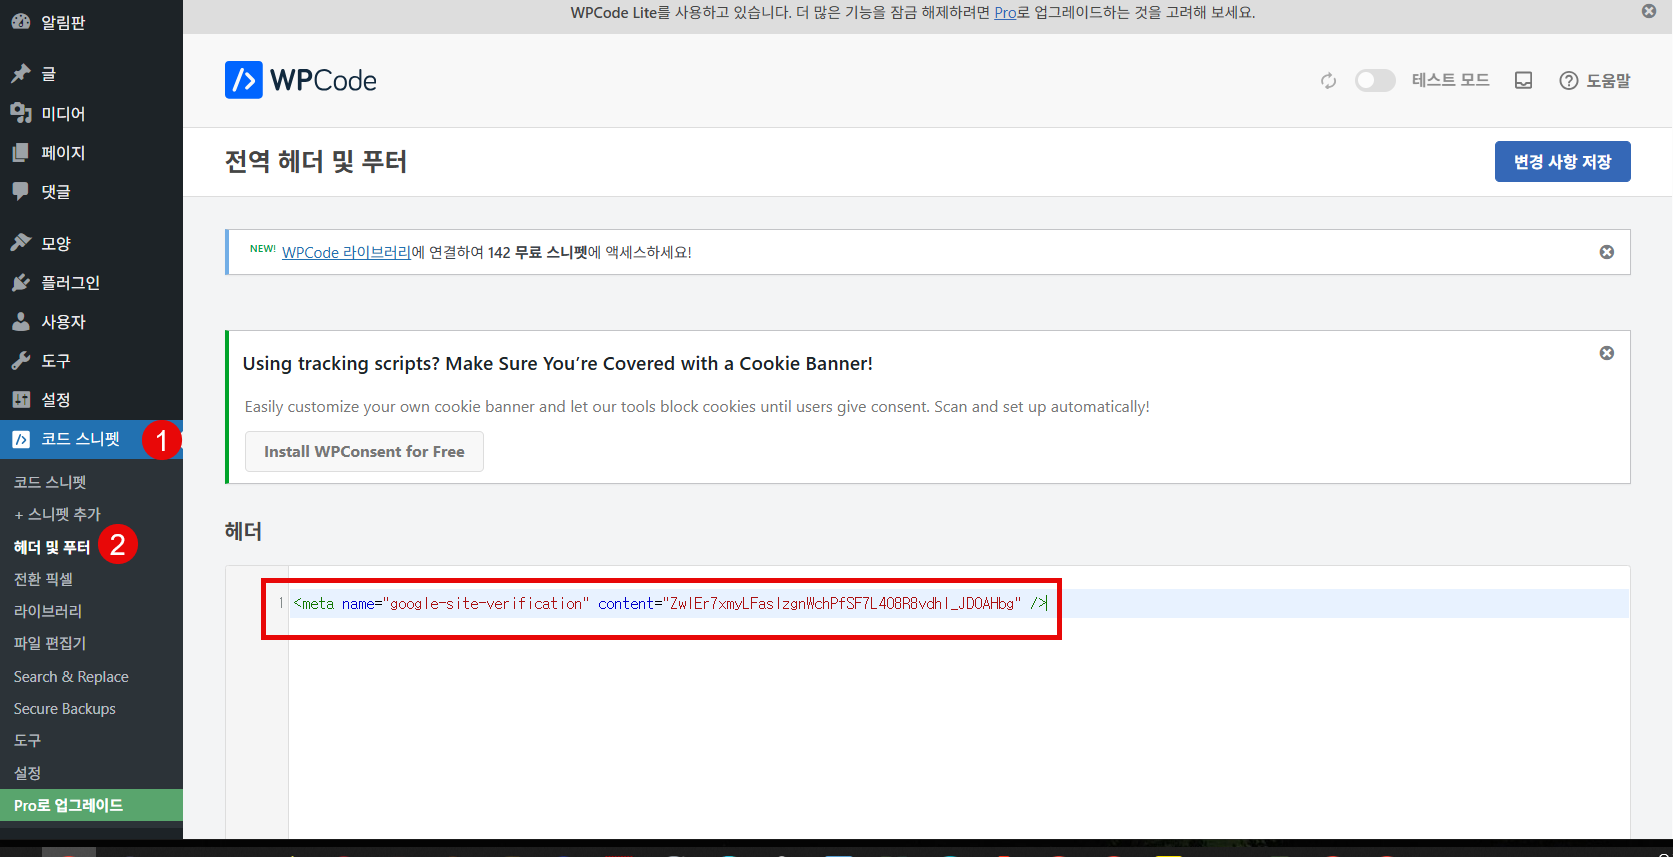Click Install WPConsent for Free

tap(364, 451)
